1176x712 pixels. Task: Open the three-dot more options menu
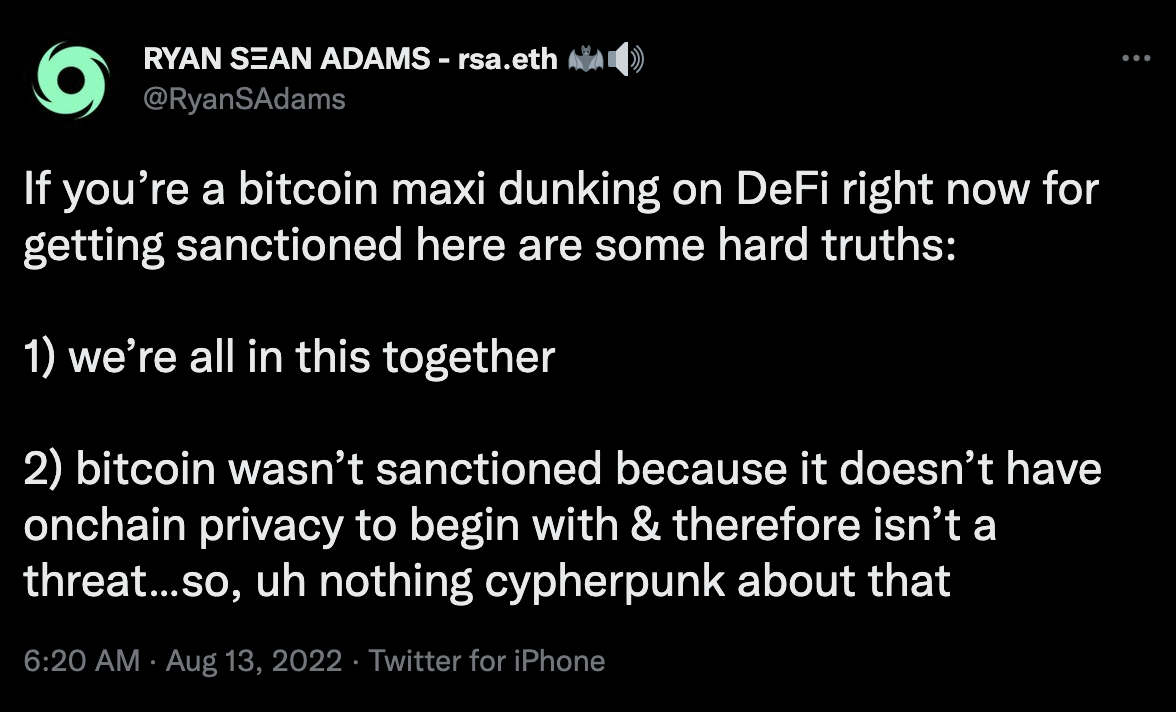[1136, 58]
